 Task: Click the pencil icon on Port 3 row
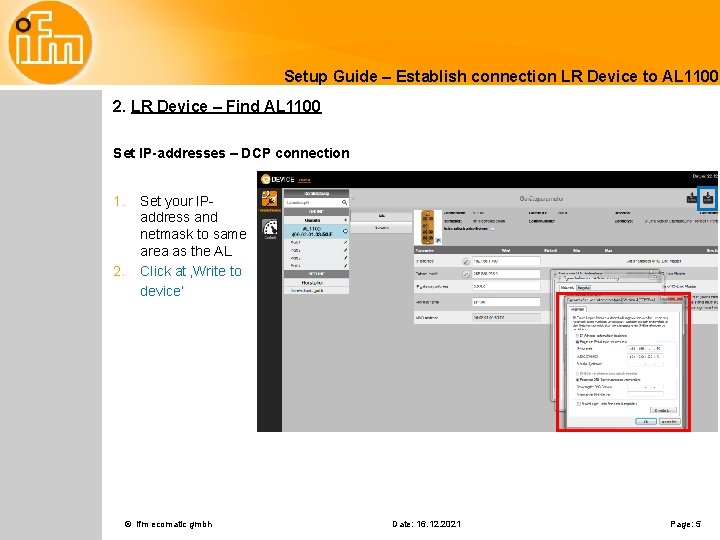(x=345, y=258)
